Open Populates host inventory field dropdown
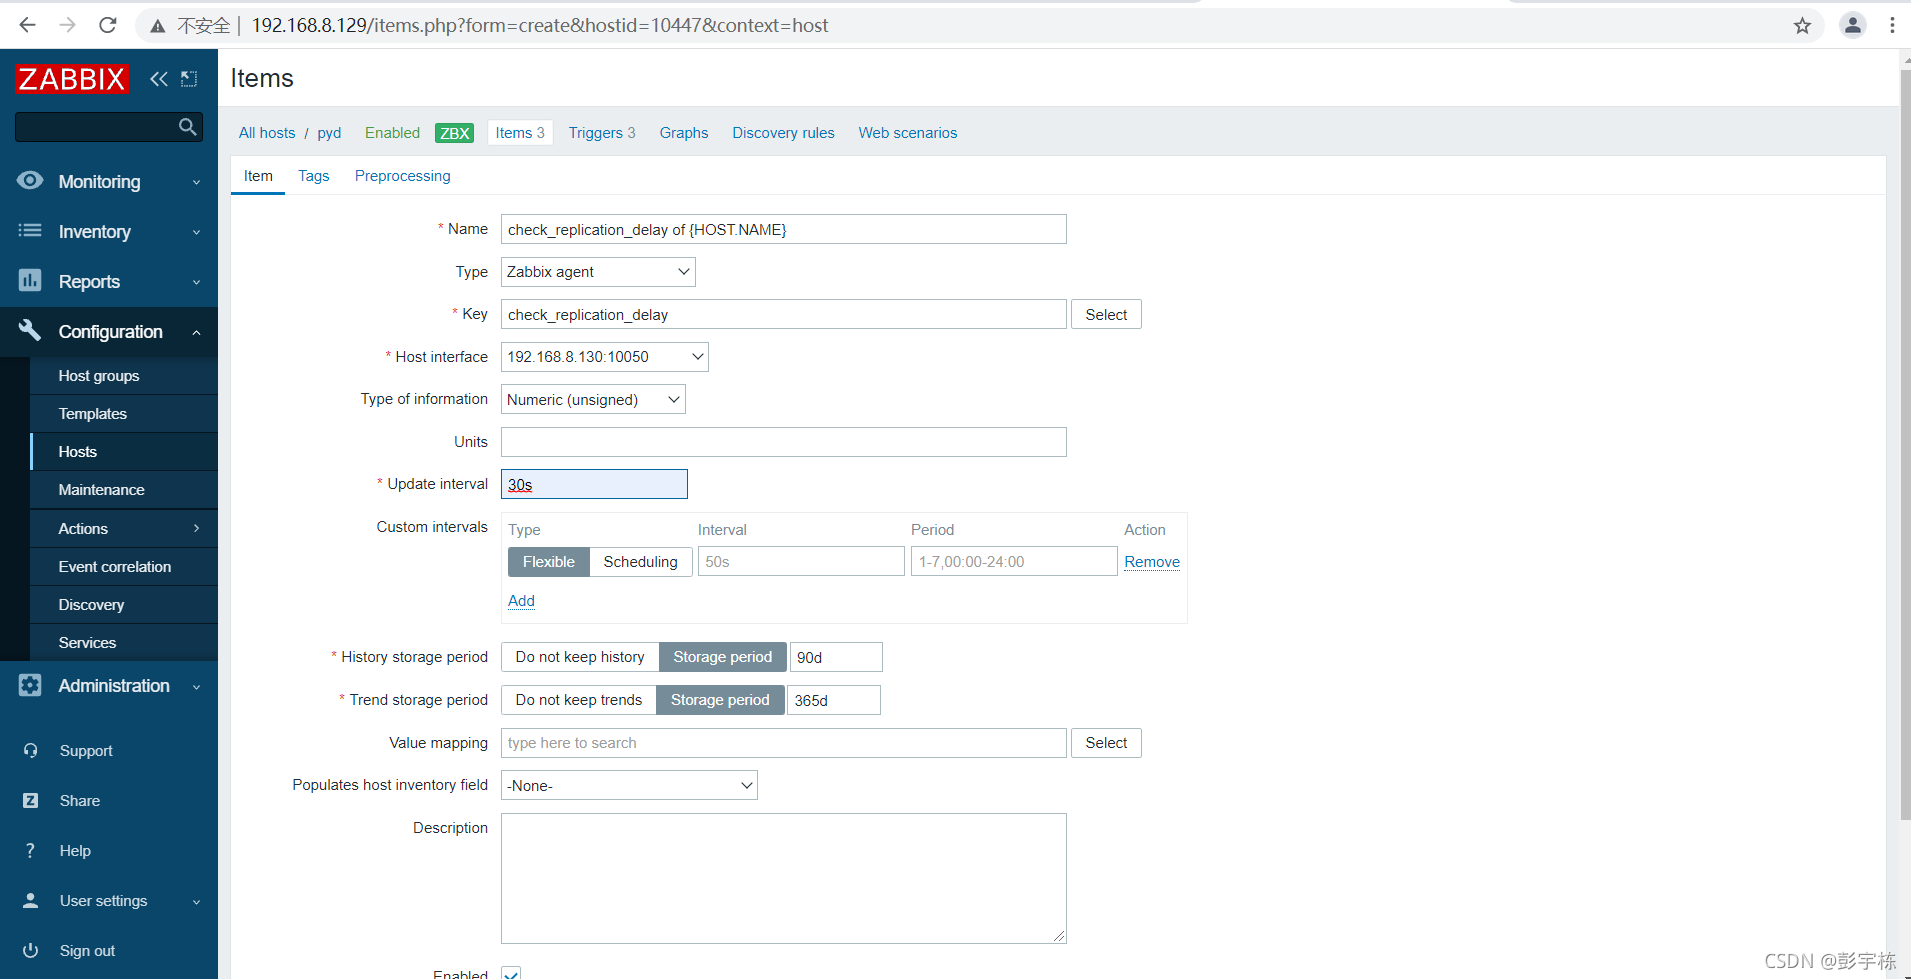Viewport: 1911px width, 979px height. click(x=629, y=785)
